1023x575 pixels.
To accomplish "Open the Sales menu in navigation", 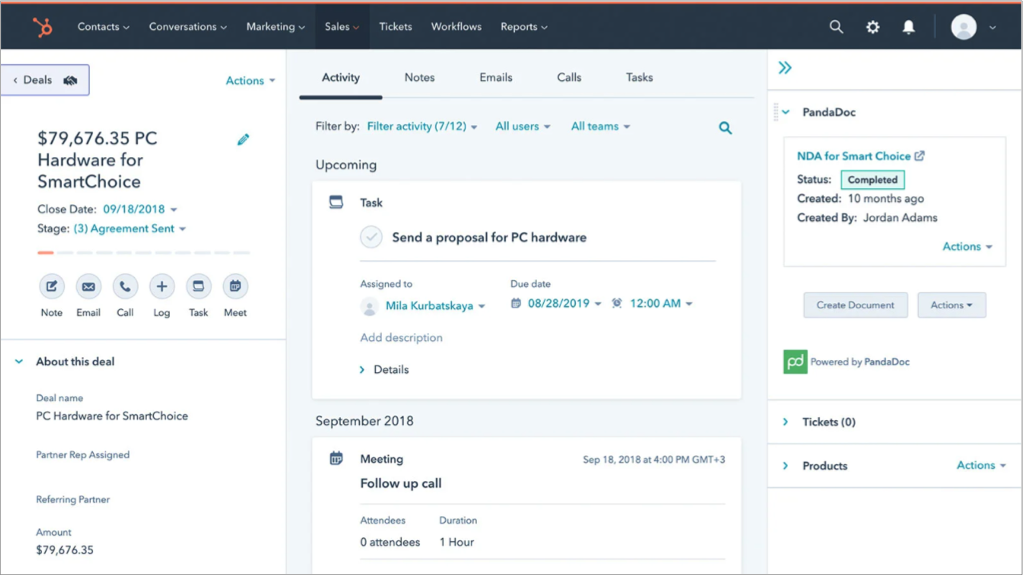I will (x=341, y=27).
